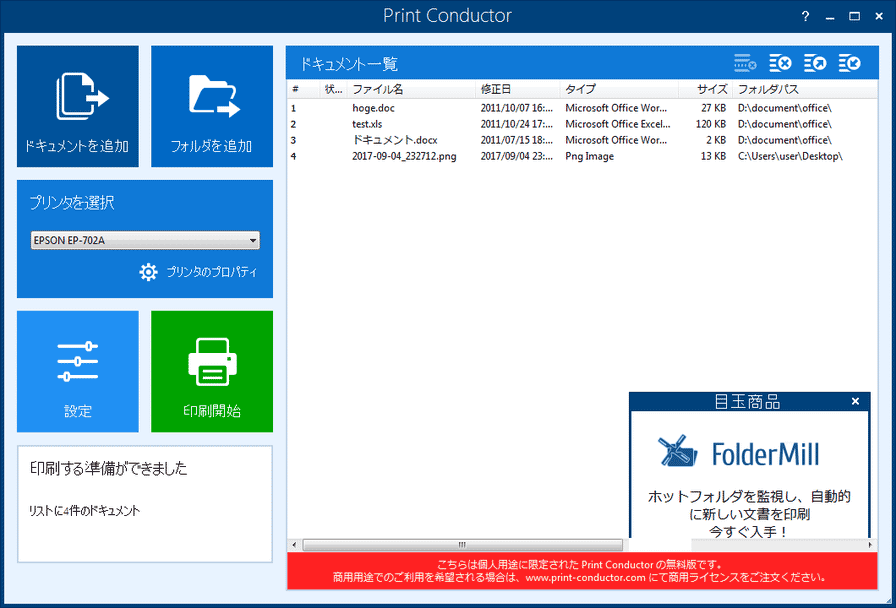Sort by the サイズ column header
The height and width of the screenshot is (608, 896).
706,89
